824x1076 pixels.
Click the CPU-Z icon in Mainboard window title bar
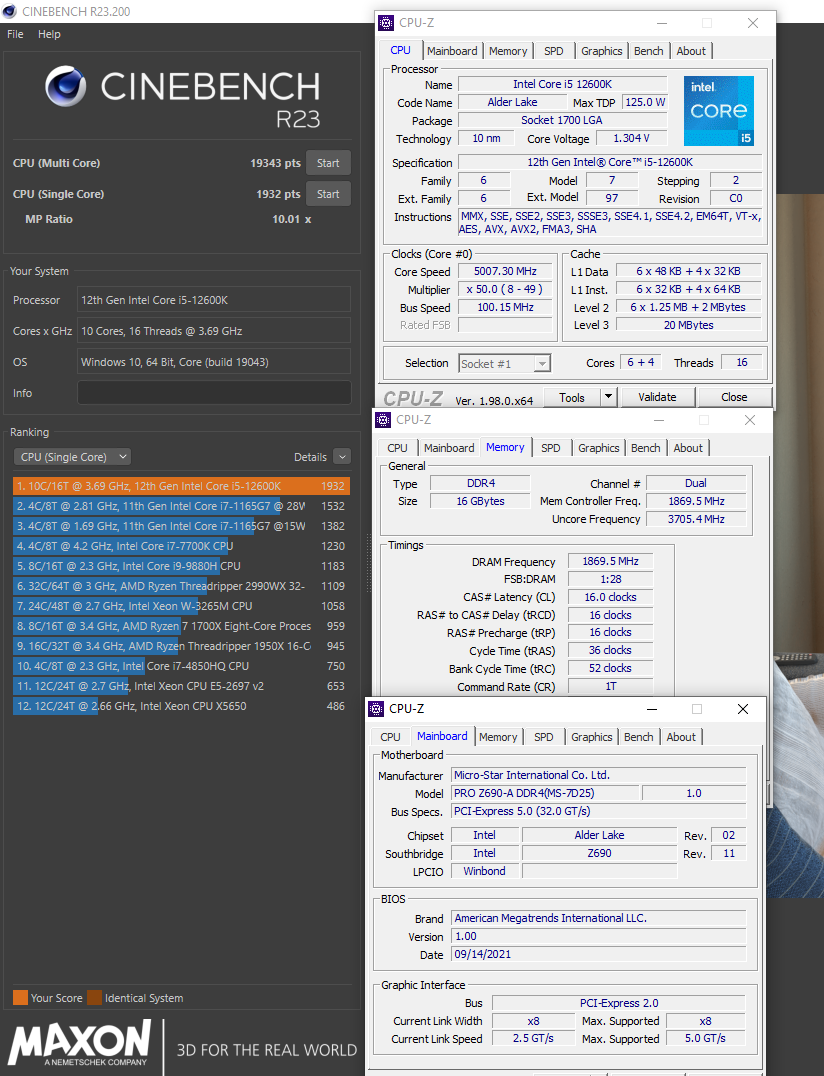point(376,708)
